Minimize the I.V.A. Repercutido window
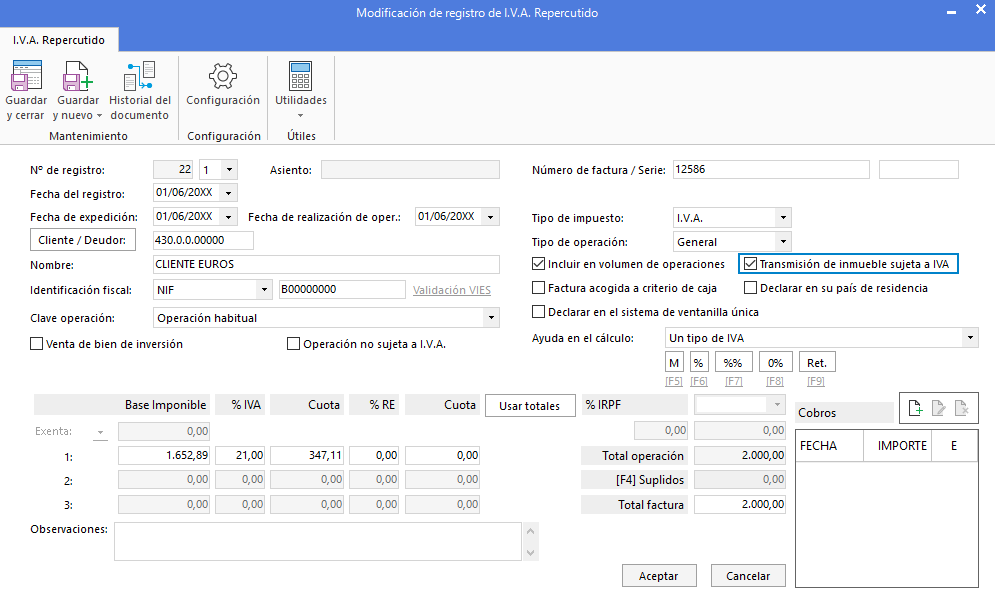 [x=951, y=13]
